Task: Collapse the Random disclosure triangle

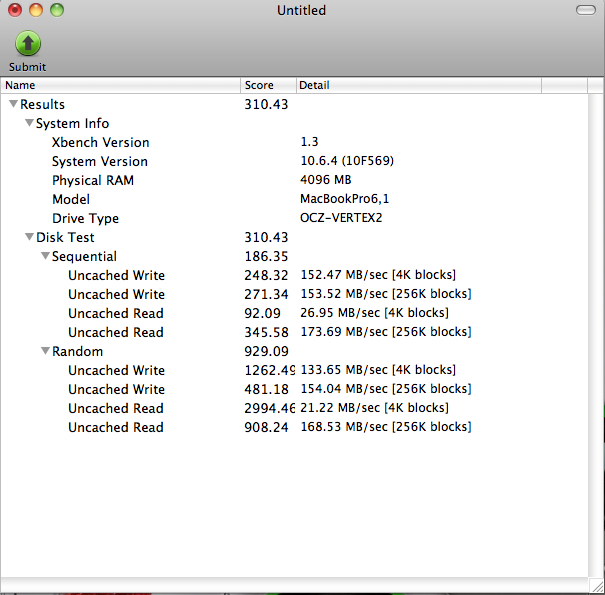Action: tap(45, 351)
